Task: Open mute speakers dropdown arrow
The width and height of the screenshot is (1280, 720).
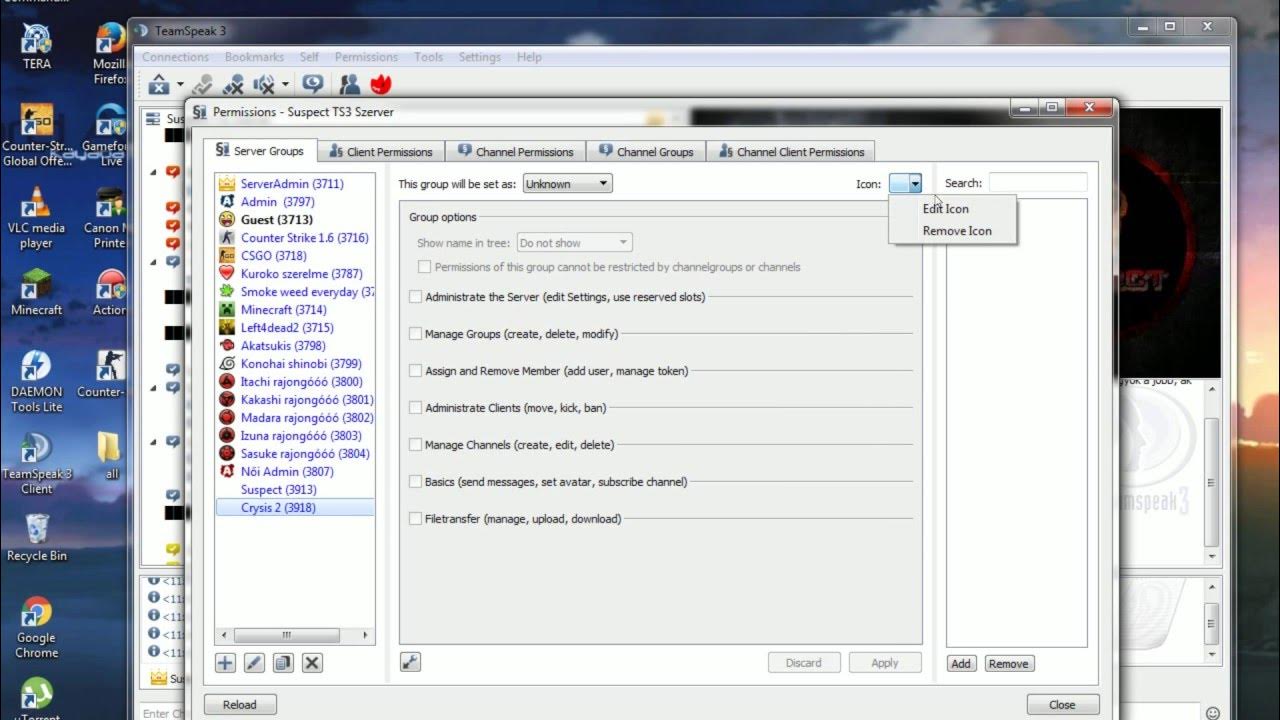Action: [285, 85]
